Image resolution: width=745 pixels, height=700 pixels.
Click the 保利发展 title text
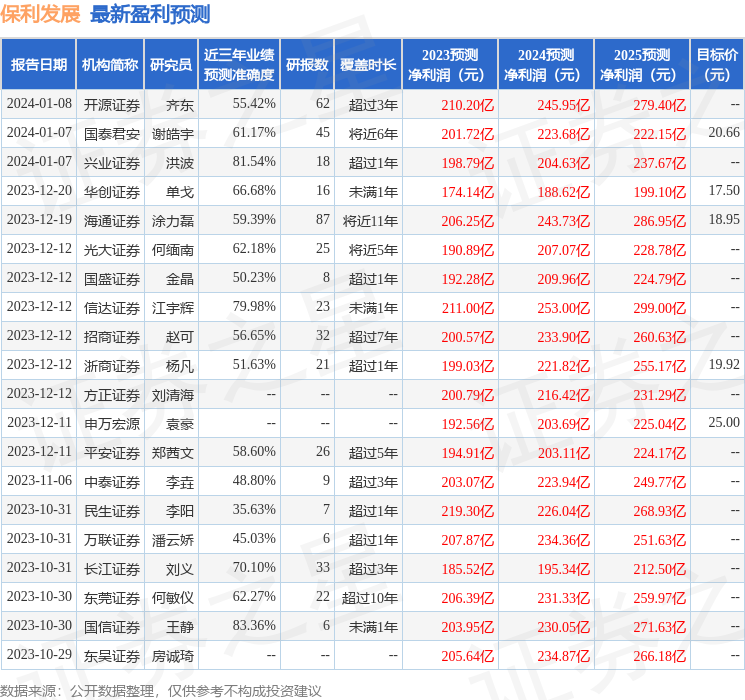pos(40,13)
